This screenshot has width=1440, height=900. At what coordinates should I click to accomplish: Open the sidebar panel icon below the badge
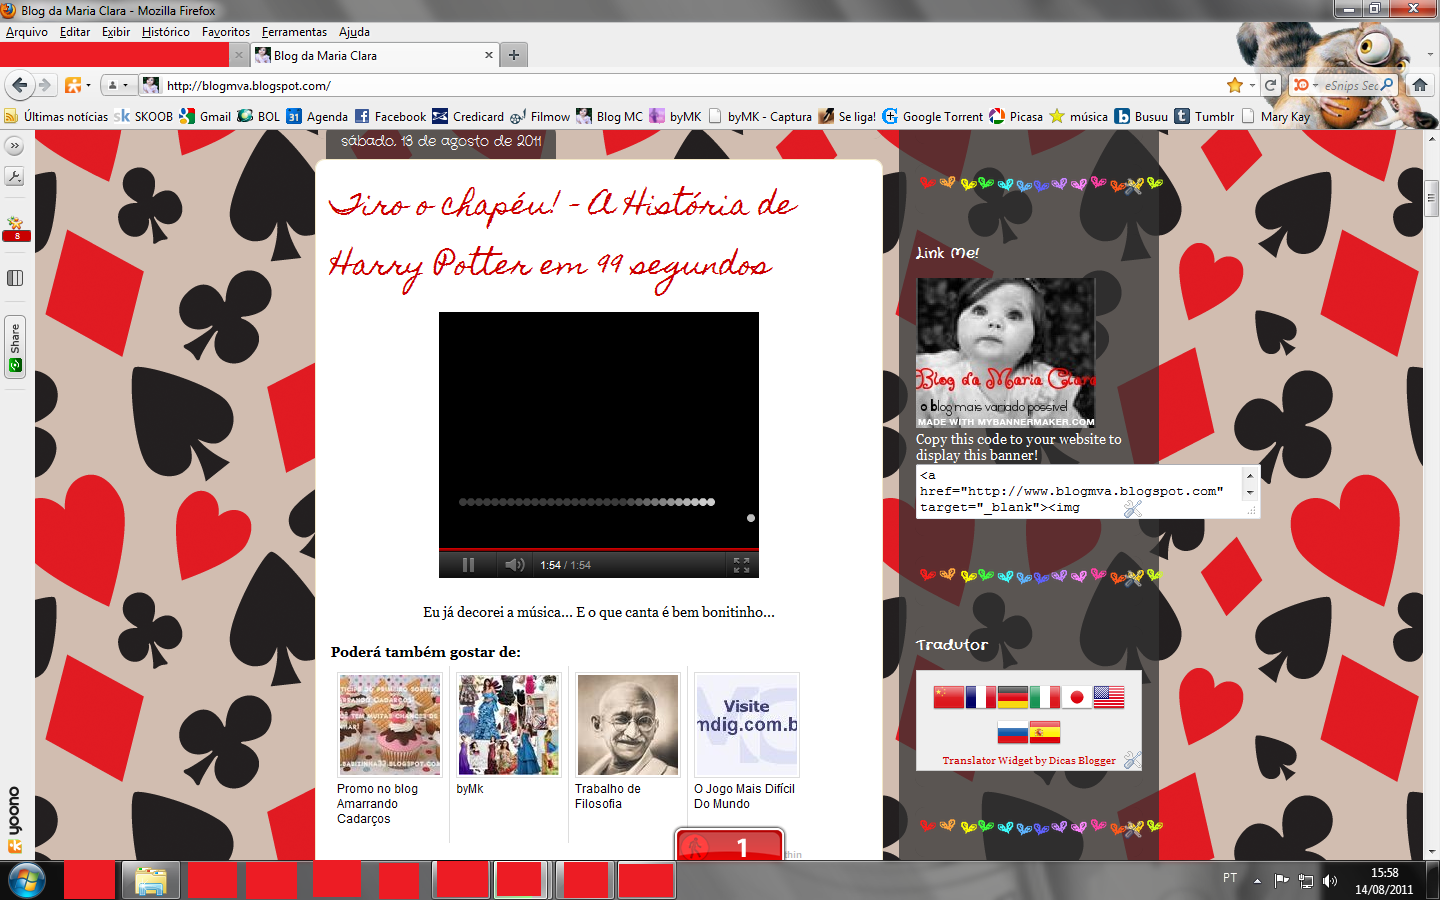(x=15, y=278)
